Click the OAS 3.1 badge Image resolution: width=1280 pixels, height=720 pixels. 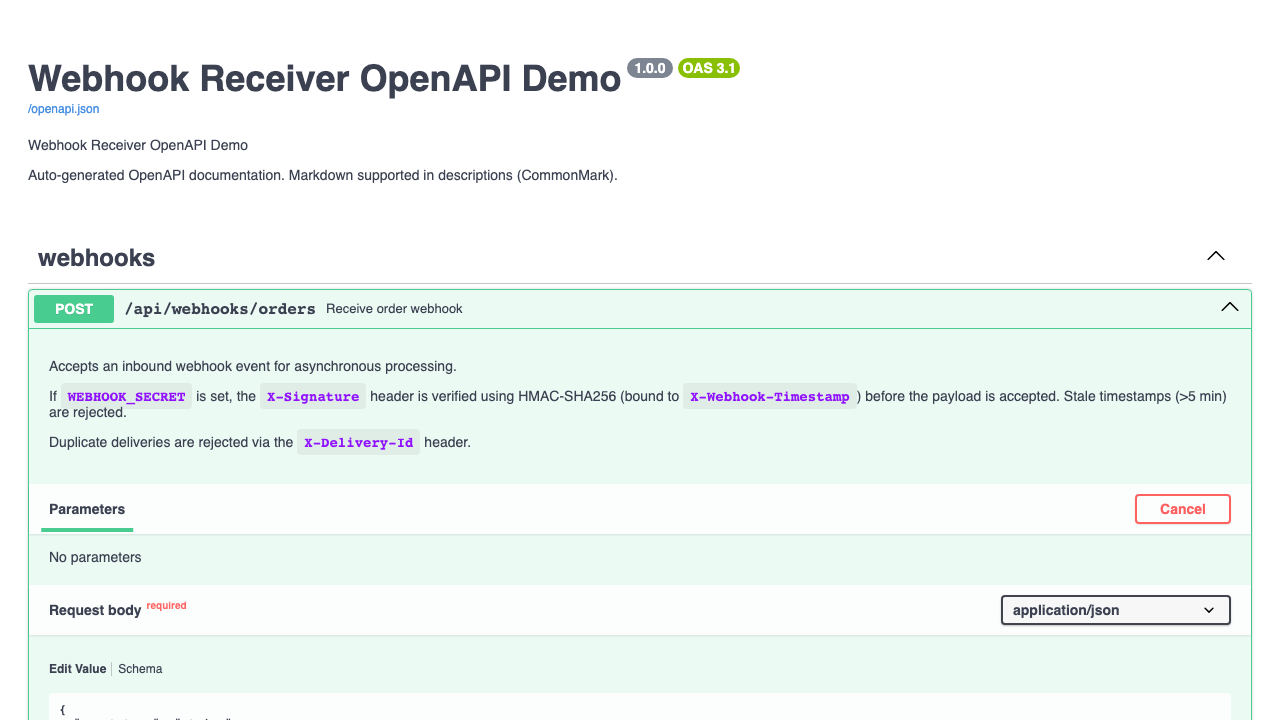[709, 68]
